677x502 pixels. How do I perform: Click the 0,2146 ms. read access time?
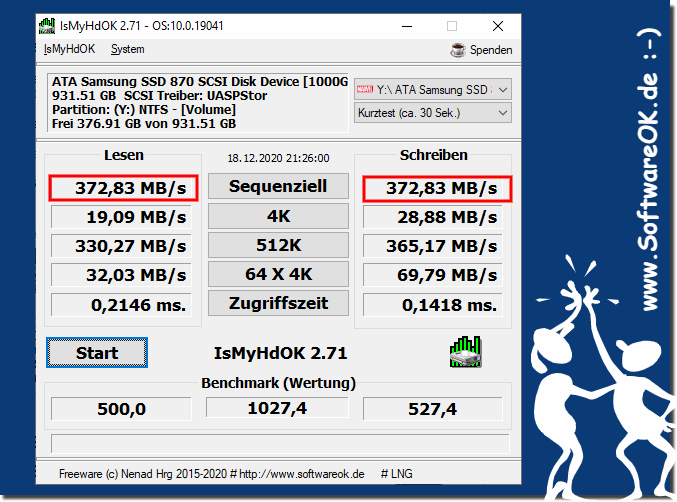click(x=121, y=305)
